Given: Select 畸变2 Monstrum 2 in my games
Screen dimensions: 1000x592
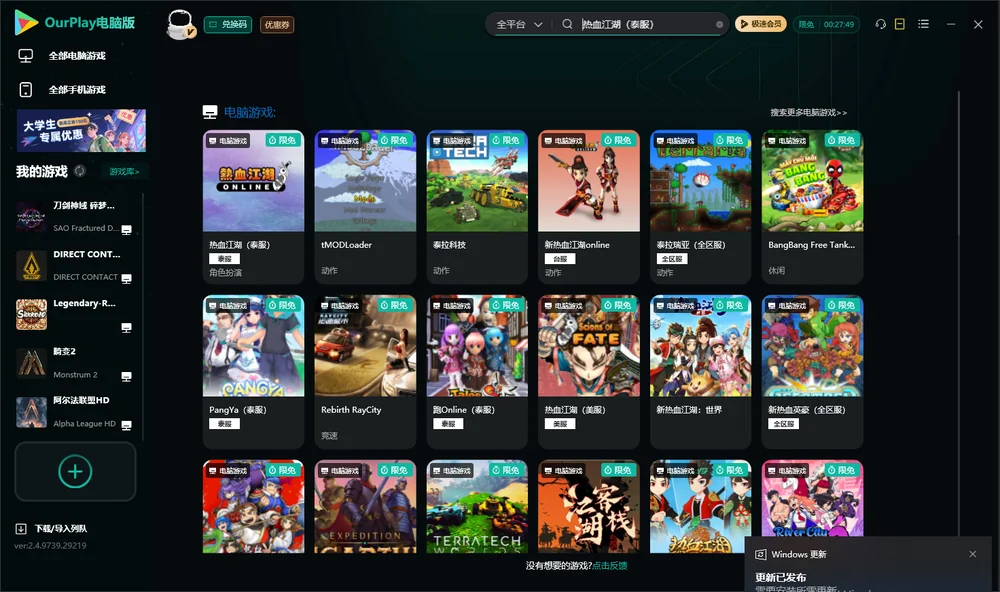Looking at the screenshot, I should pos(75,363).
